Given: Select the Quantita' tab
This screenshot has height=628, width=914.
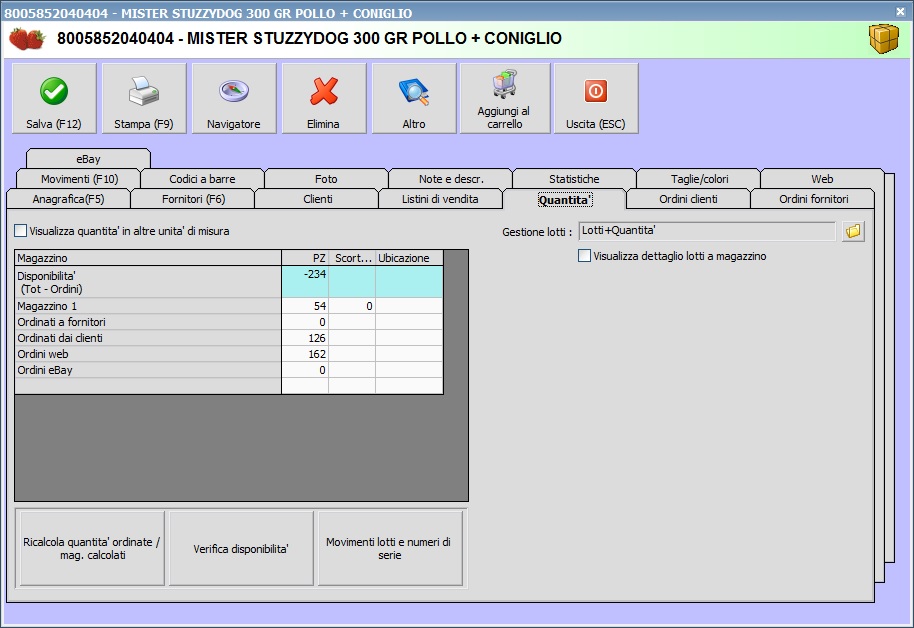Looking at the screenshot, I should [565, 199].
